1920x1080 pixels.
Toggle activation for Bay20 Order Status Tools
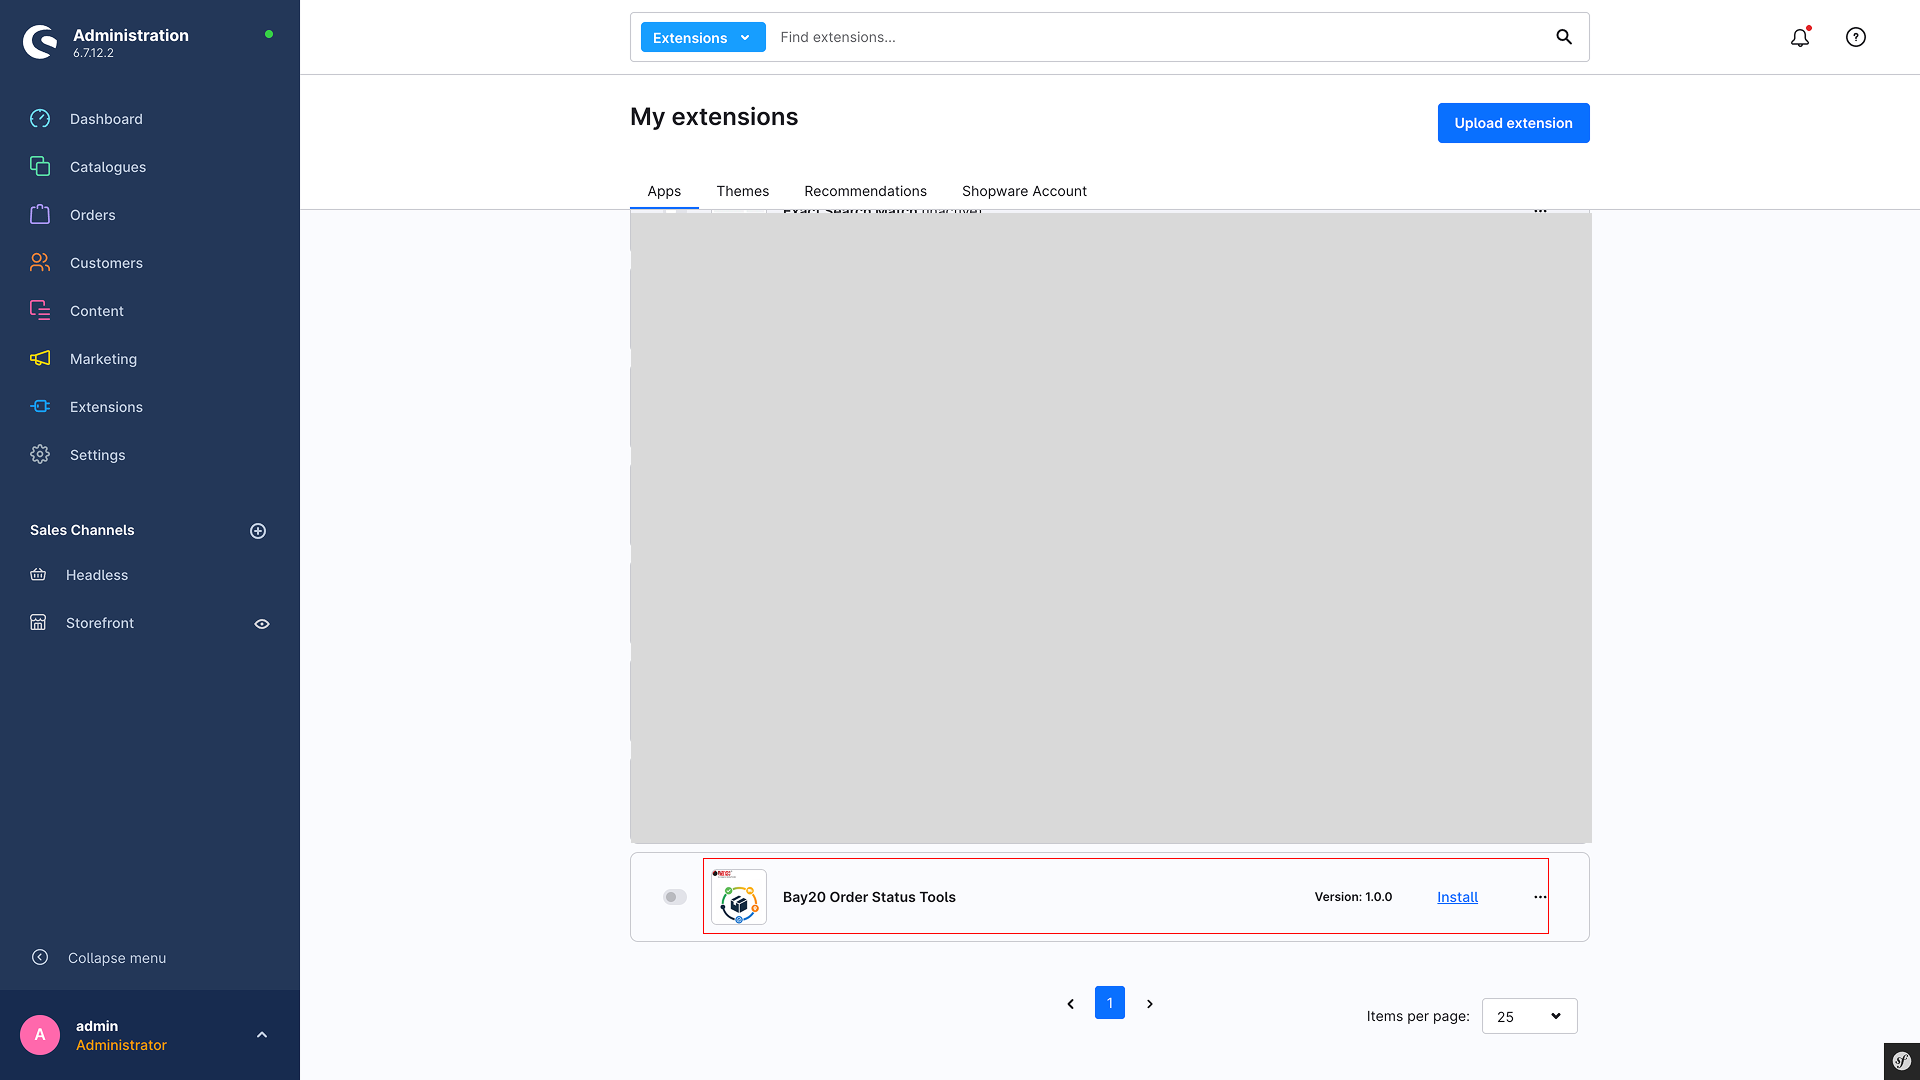(675, 897)
